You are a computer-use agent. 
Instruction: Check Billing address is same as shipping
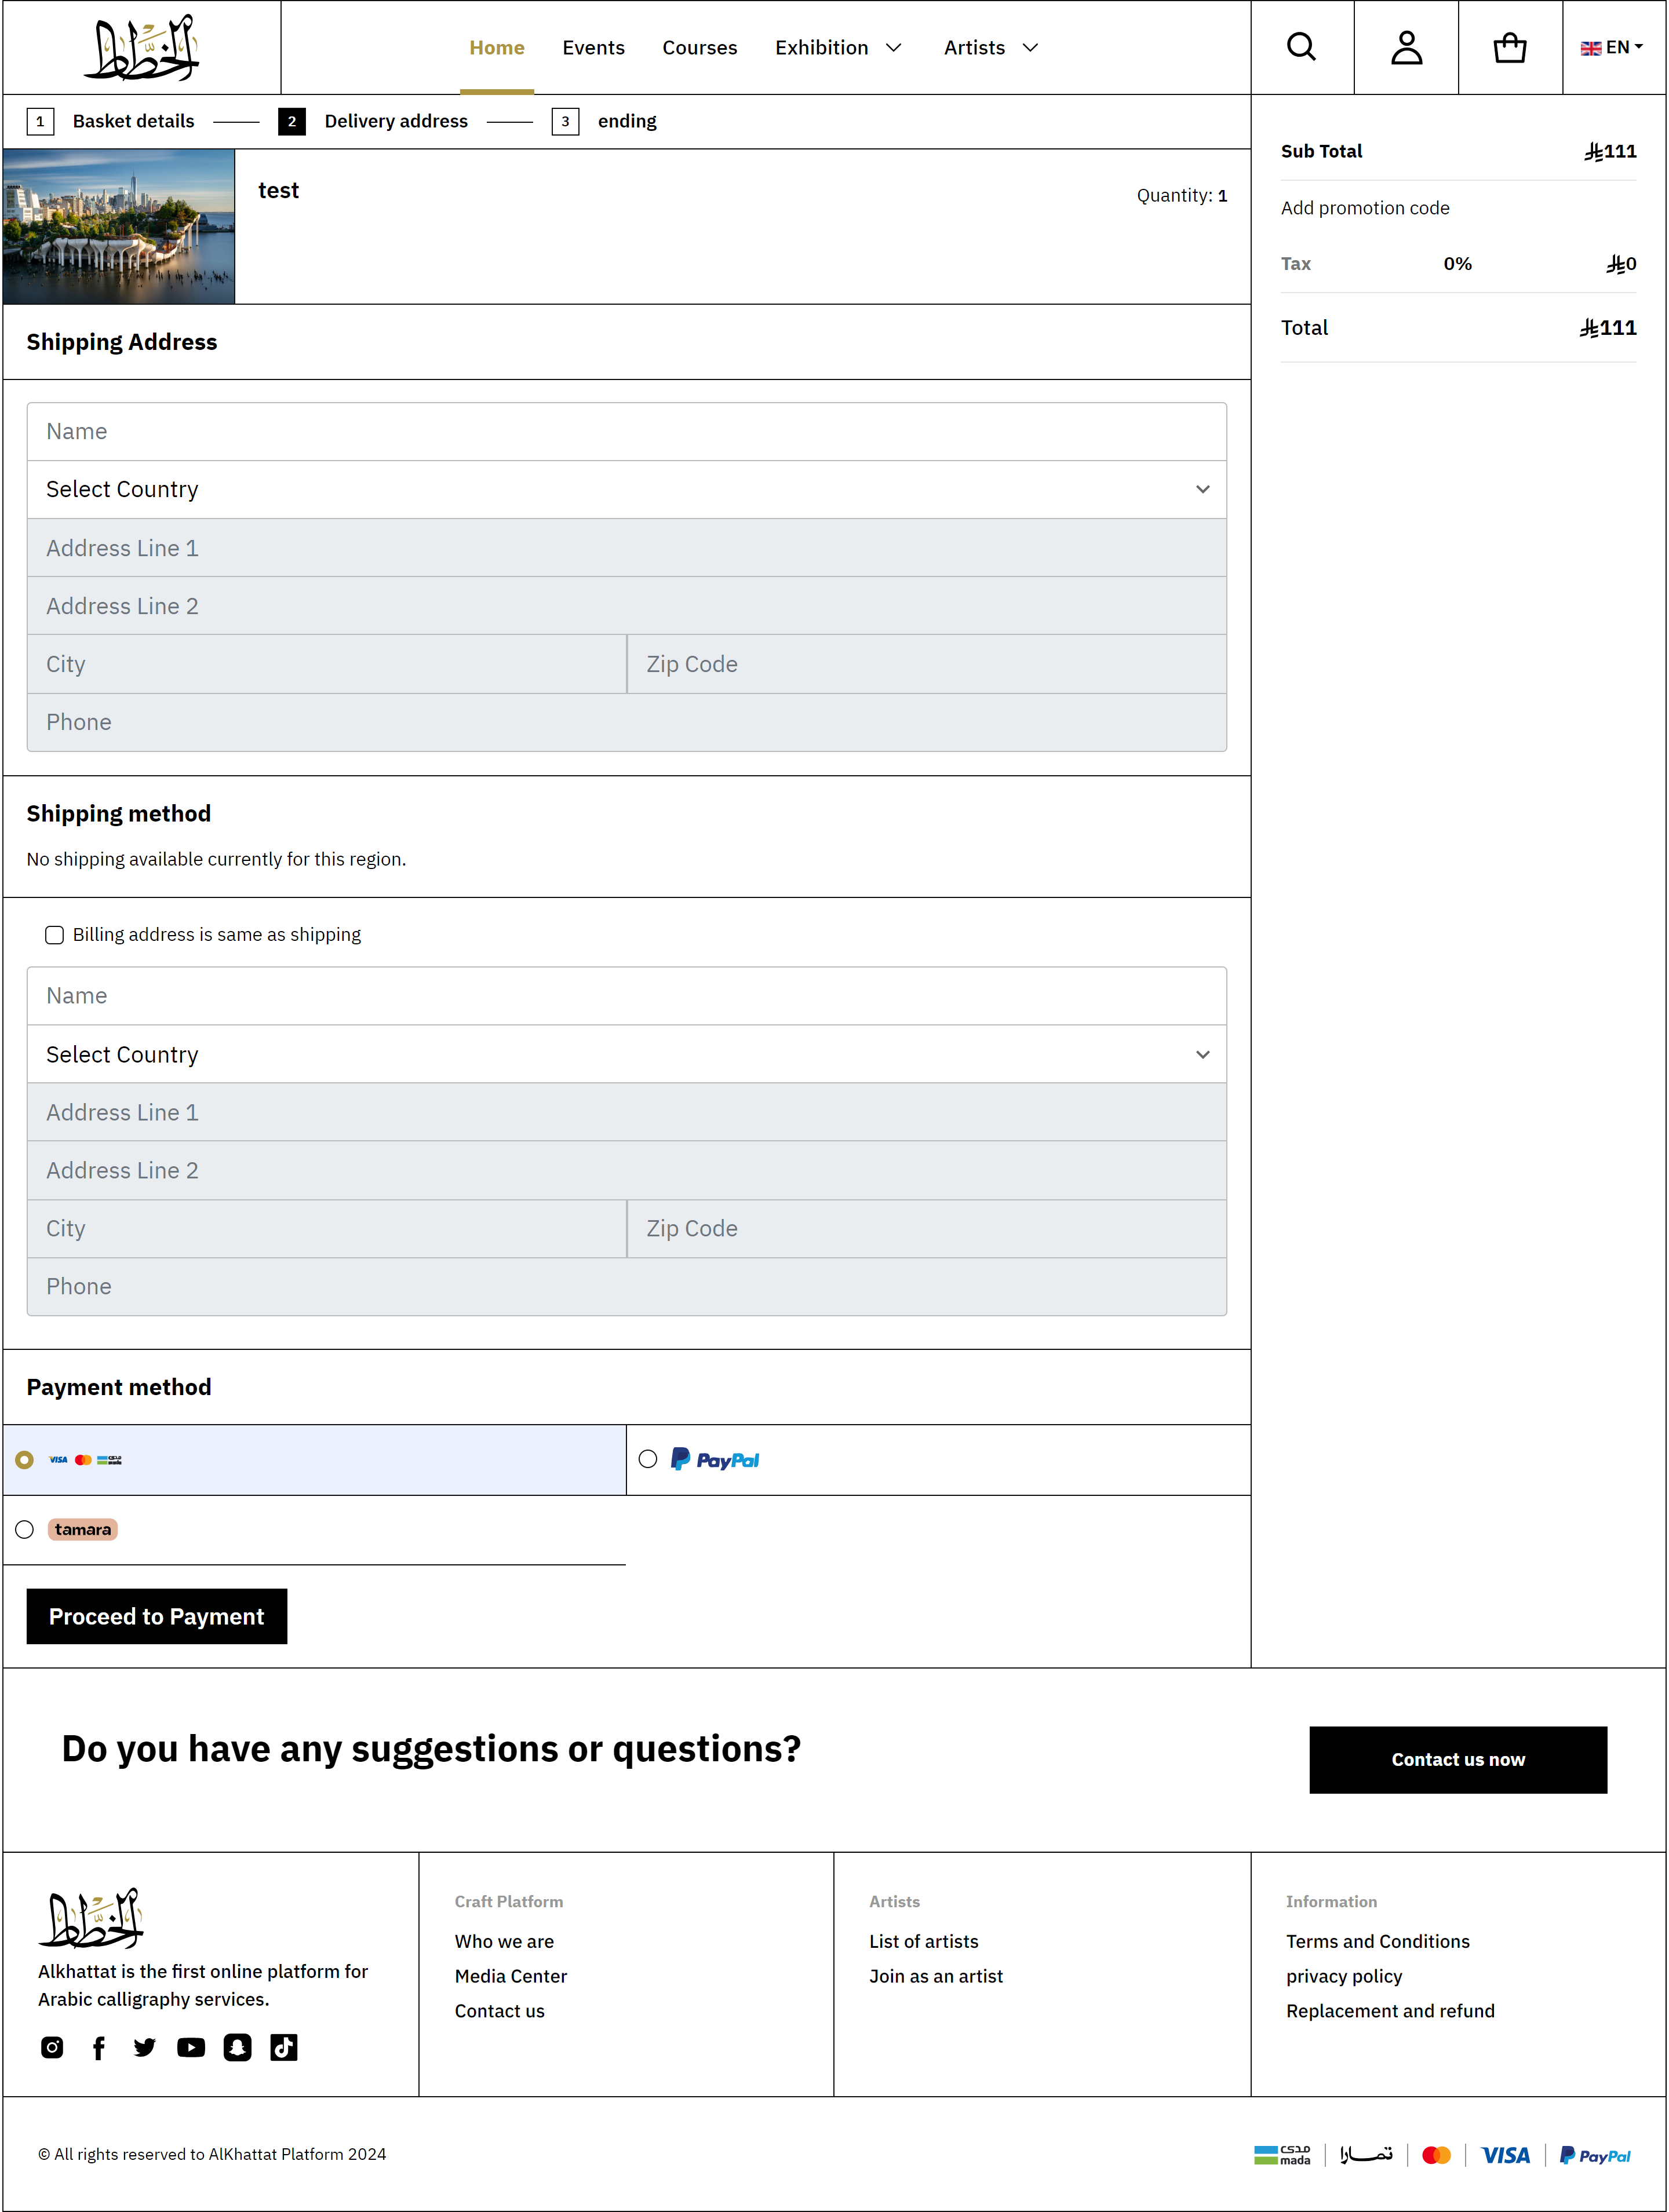(55, 934)
